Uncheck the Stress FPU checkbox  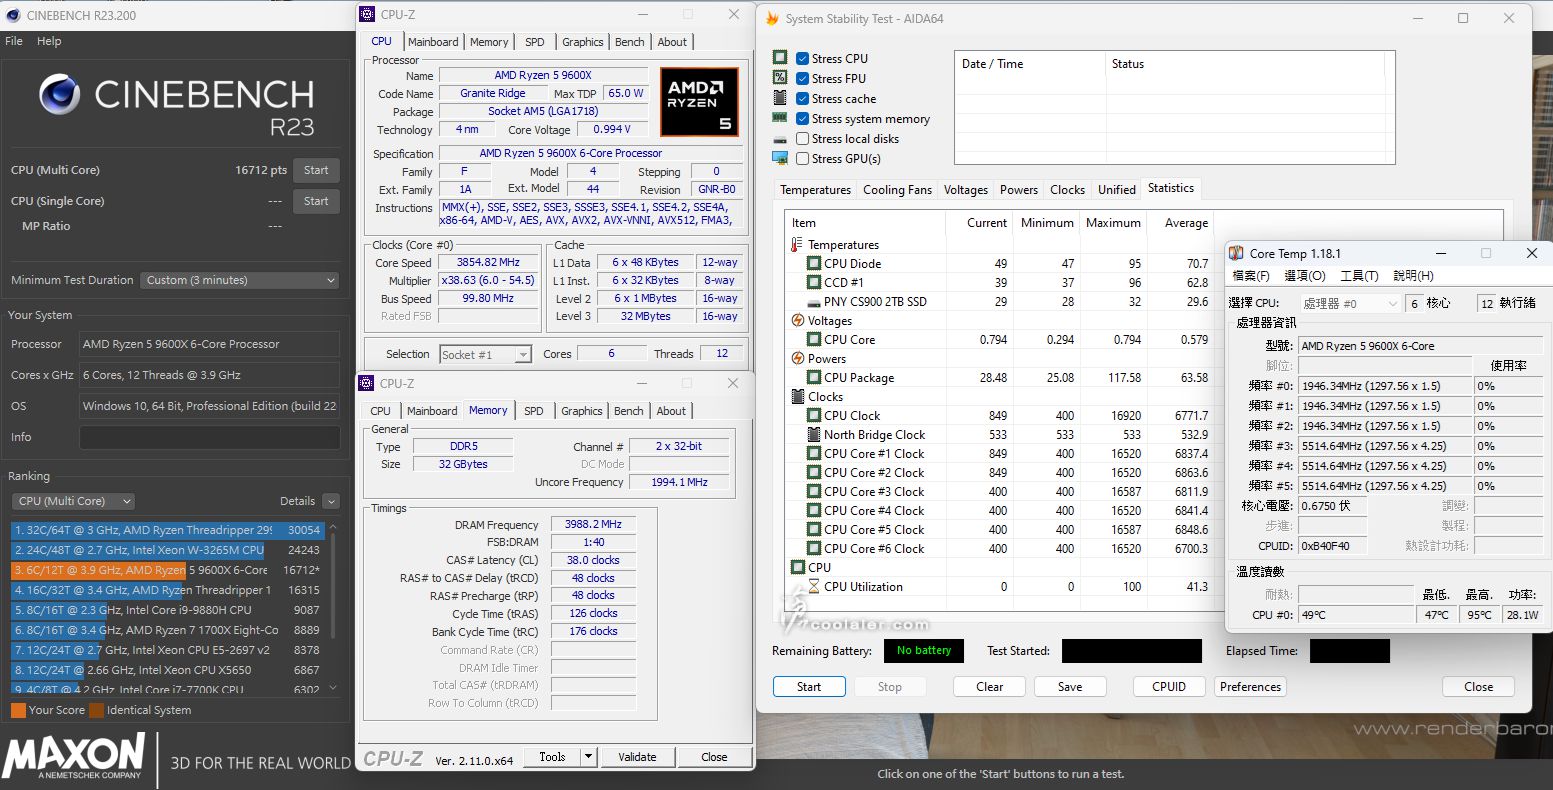pos(803,78)
